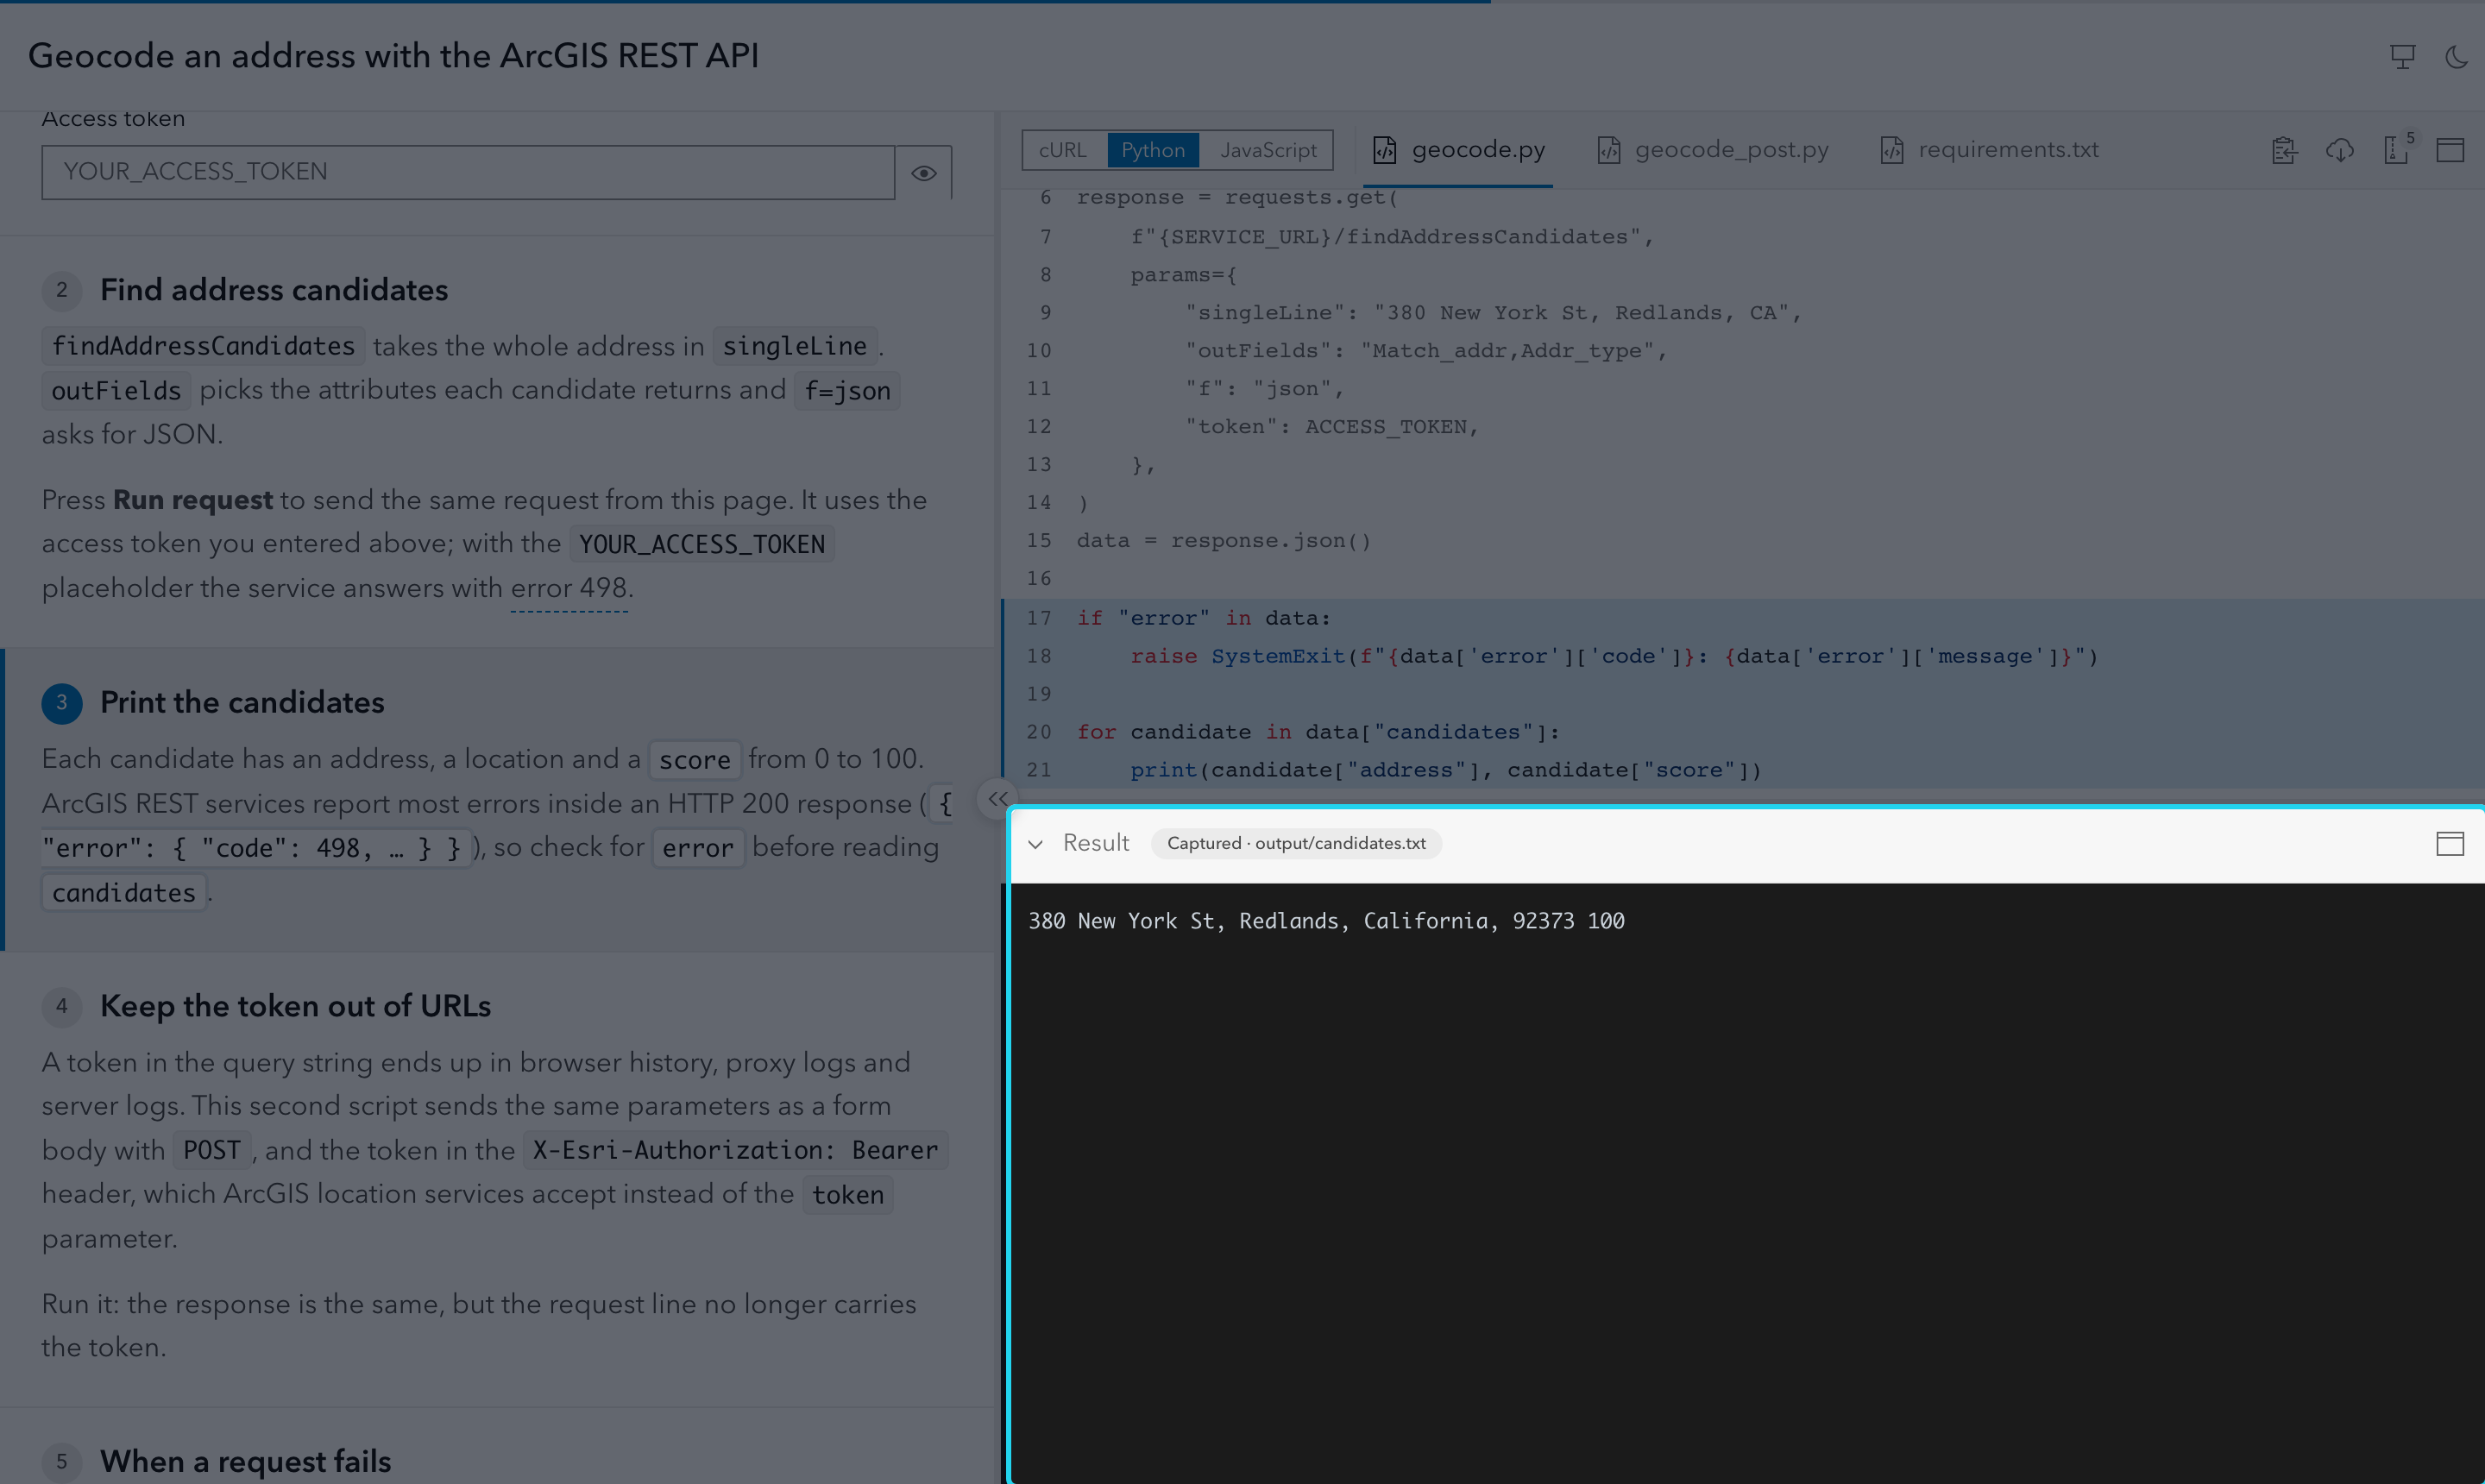This screenshot has height=1484, width=2485.
Task: Maximize the Result panel with the window icon
Action: [x=2450, y=844]
